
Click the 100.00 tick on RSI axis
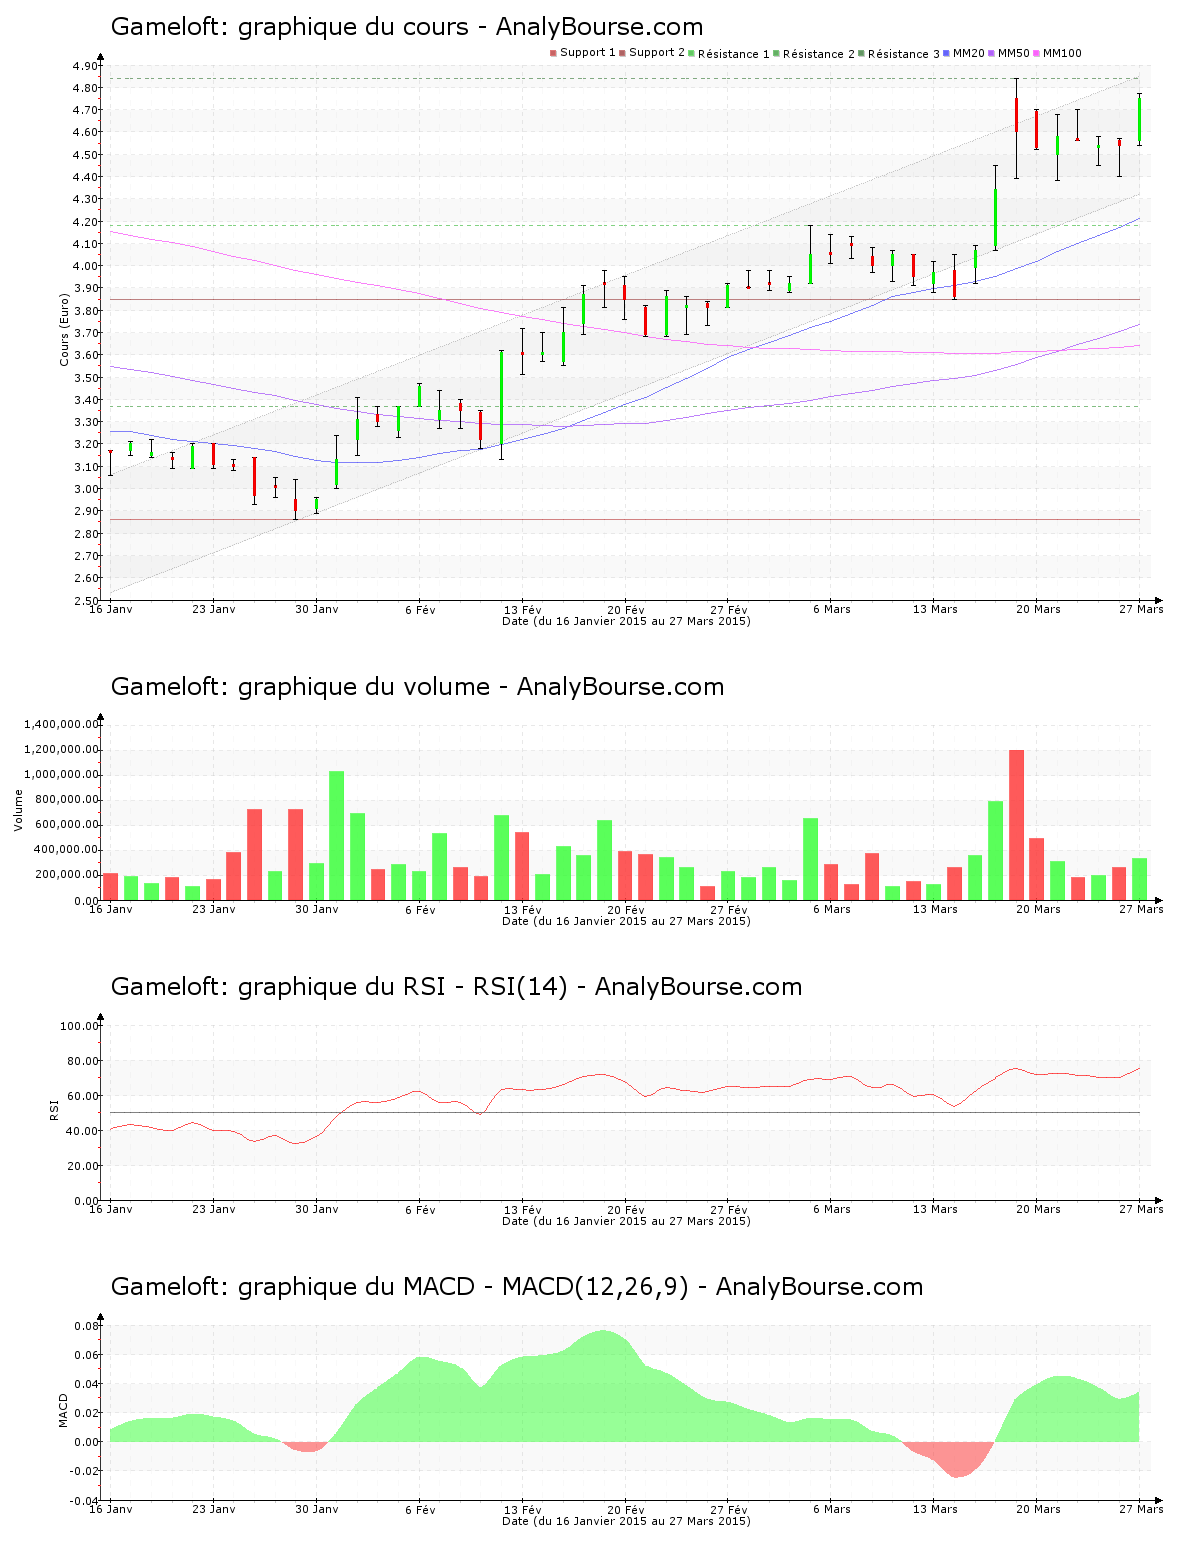pyautogui.click(x=79, y=1026)
